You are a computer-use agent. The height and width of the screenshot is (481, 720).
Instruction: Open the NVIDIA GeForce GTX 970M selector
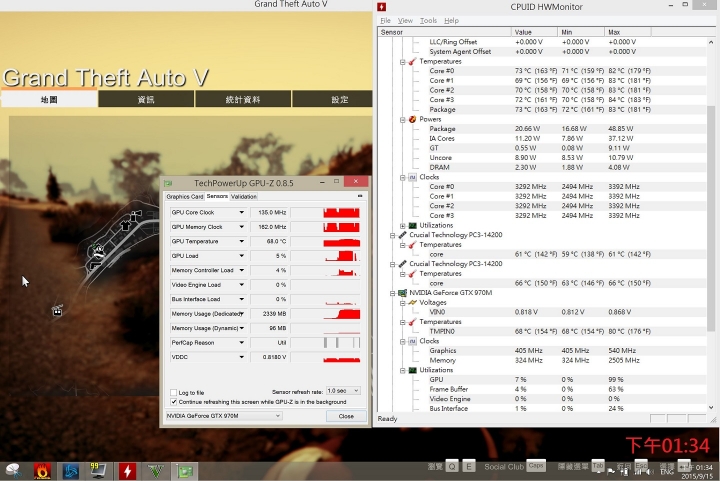click(223, 416)
